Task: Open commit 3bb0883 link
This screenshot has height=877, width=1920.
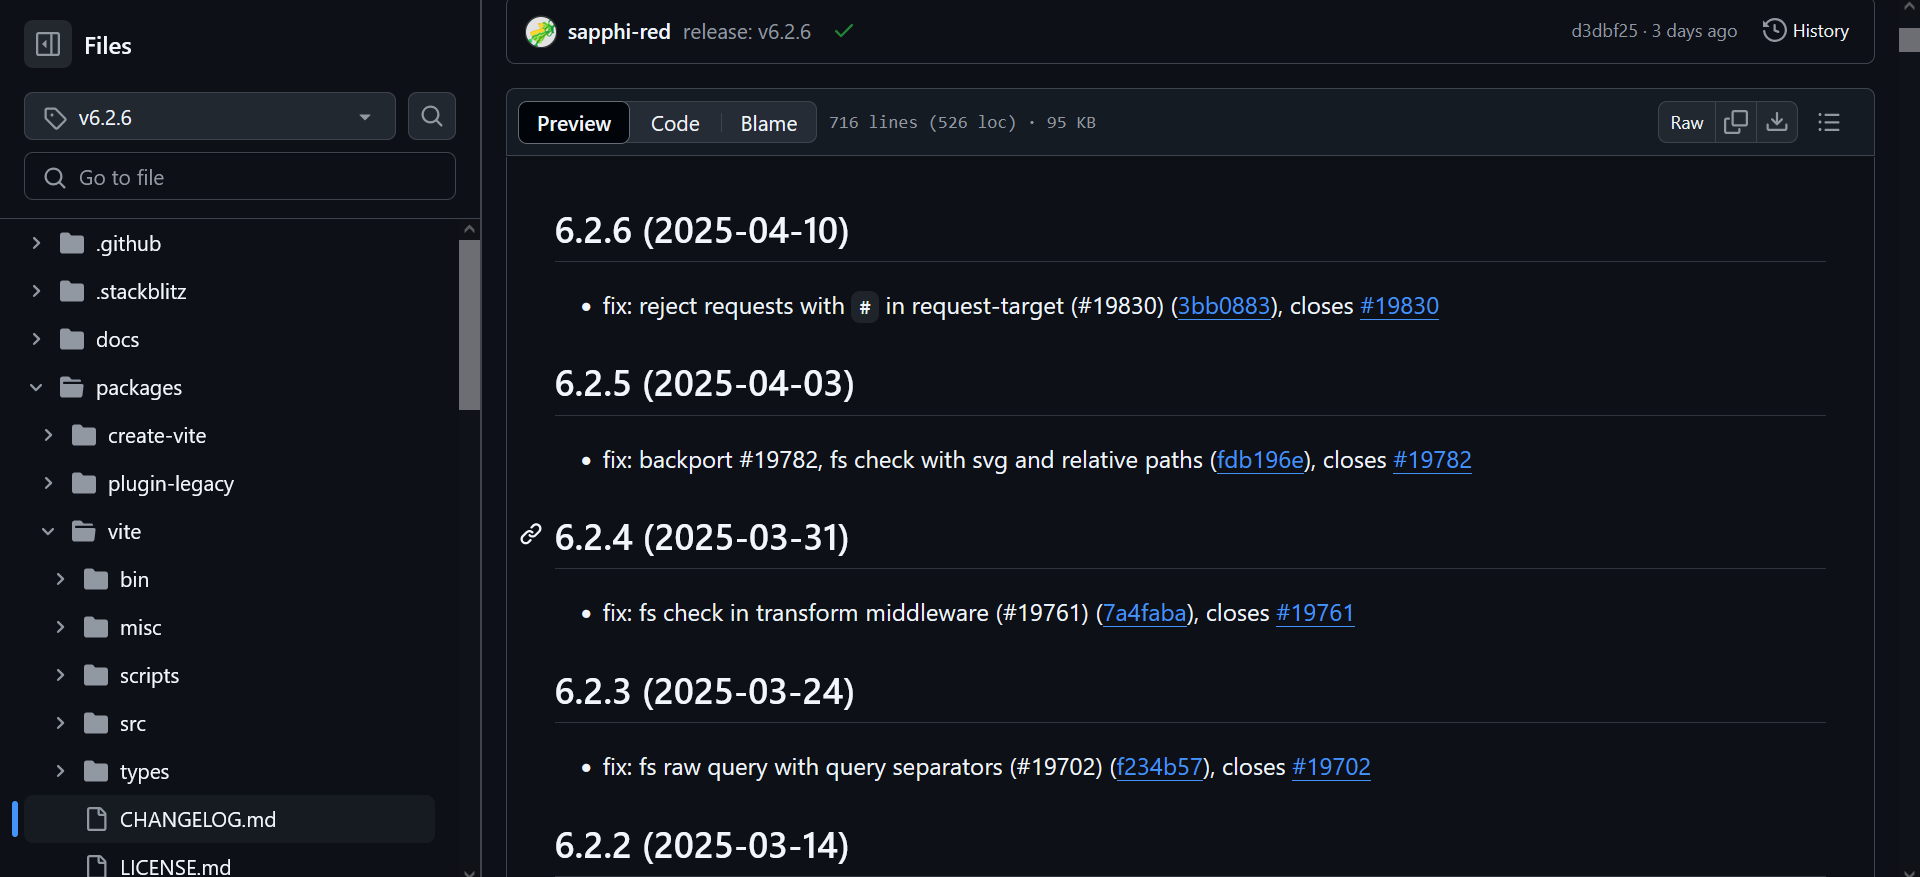Action: [x=1224, y=306]
